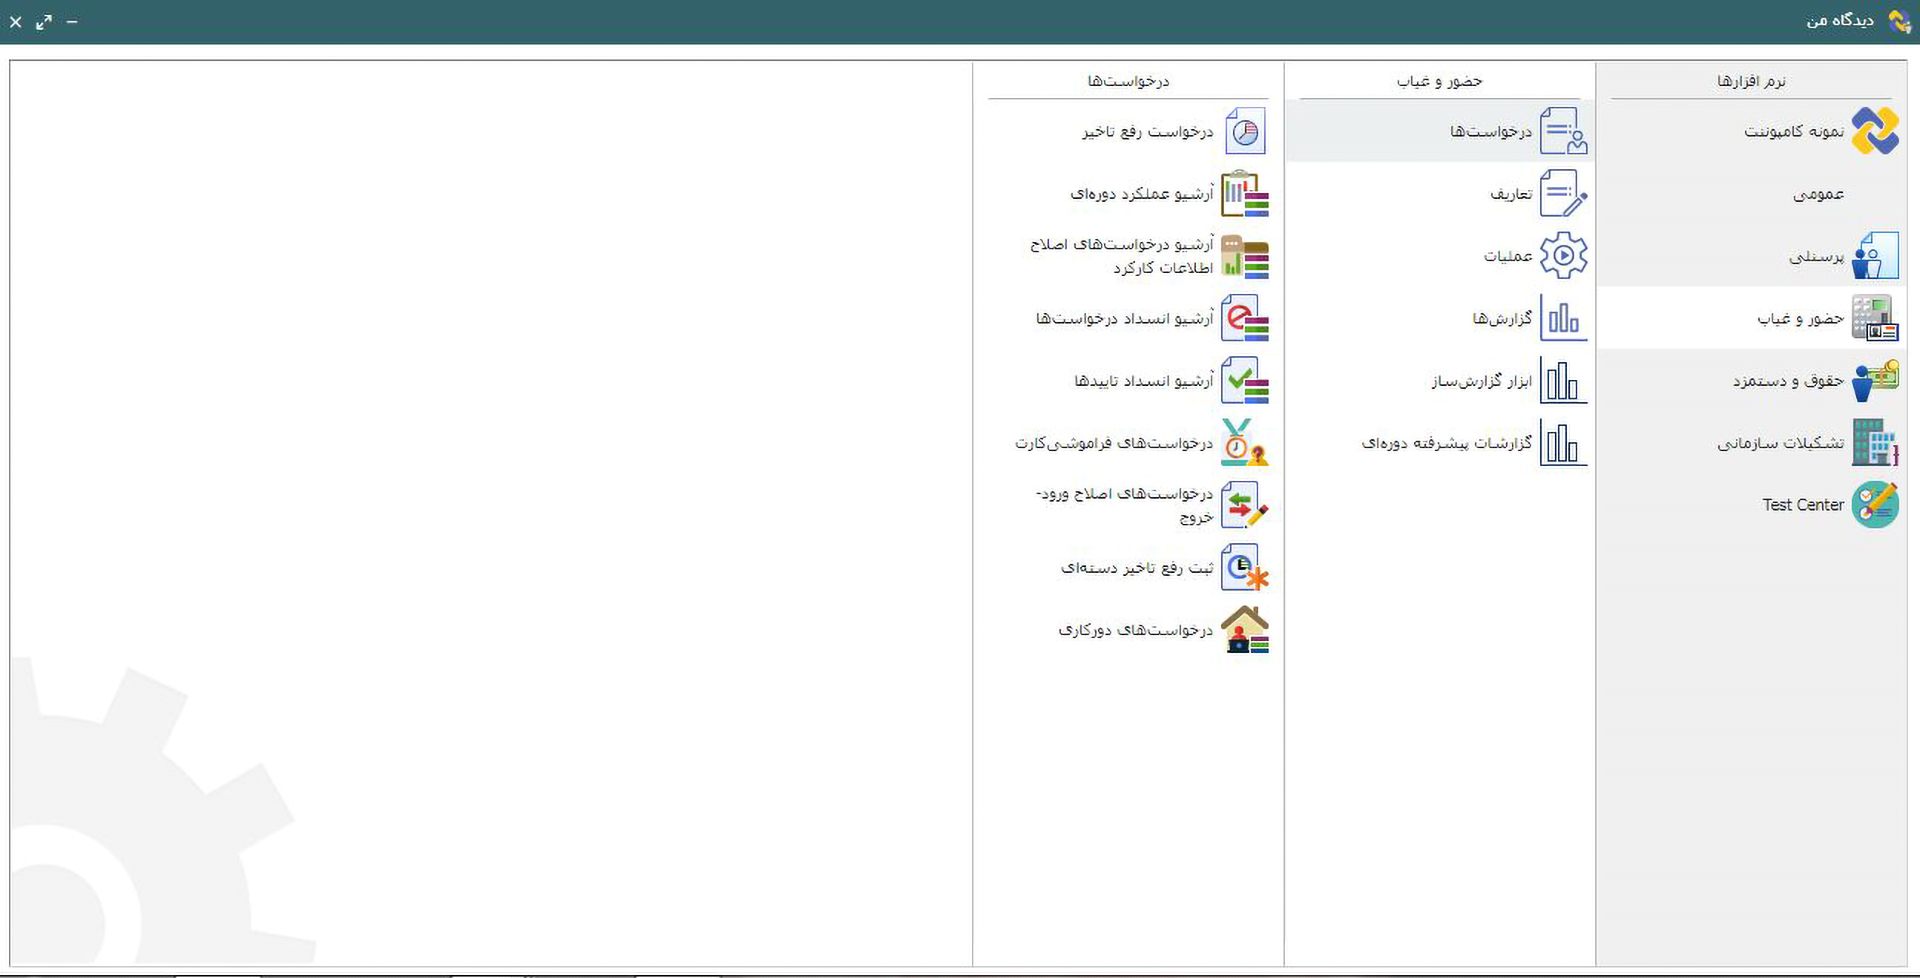Click the درخواست‌های دورکاری house icon

click(x=1244, y=630)
